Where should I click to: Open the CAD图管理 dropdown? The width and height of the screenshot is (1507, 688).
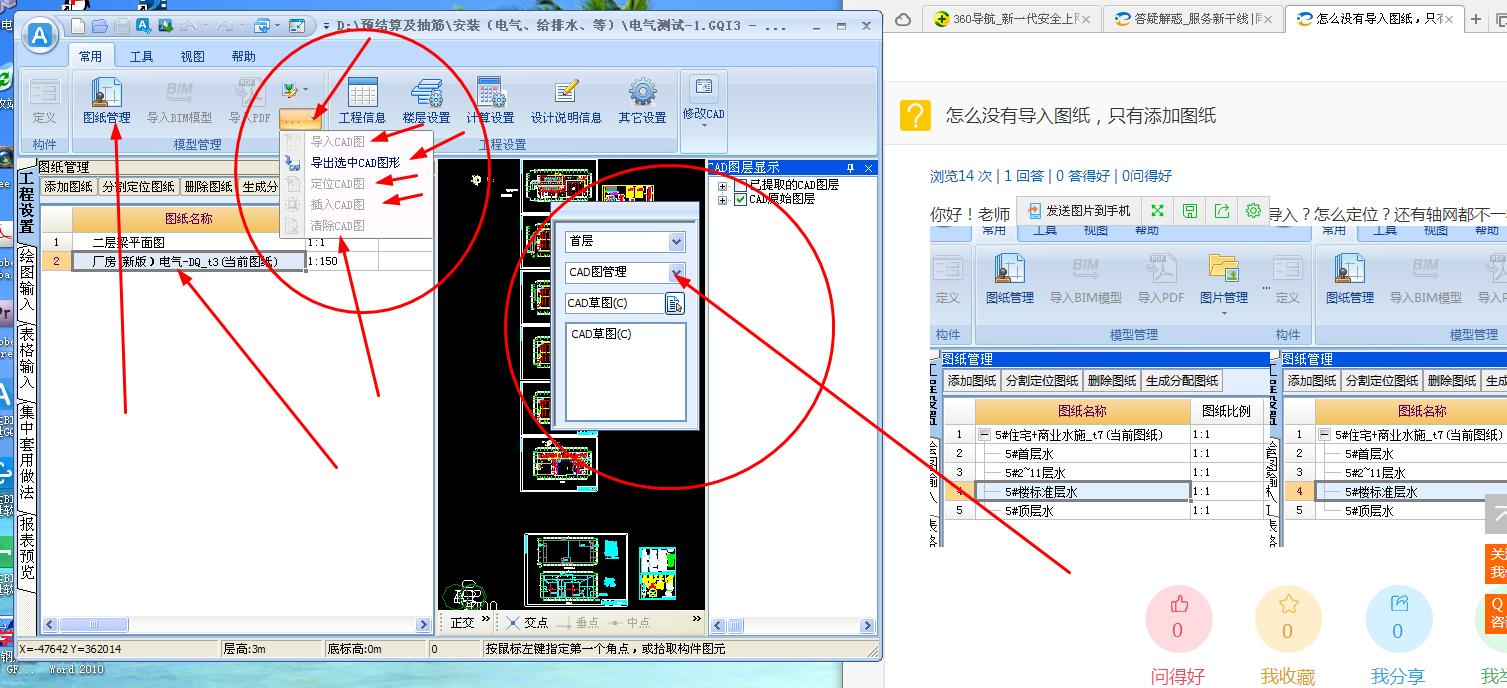point(677,272)
